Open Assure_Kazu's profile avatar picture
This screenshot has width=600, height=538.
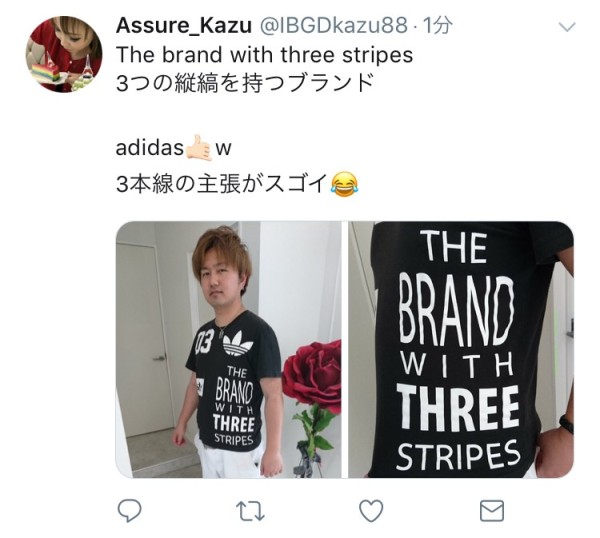[x=64, y=54]
